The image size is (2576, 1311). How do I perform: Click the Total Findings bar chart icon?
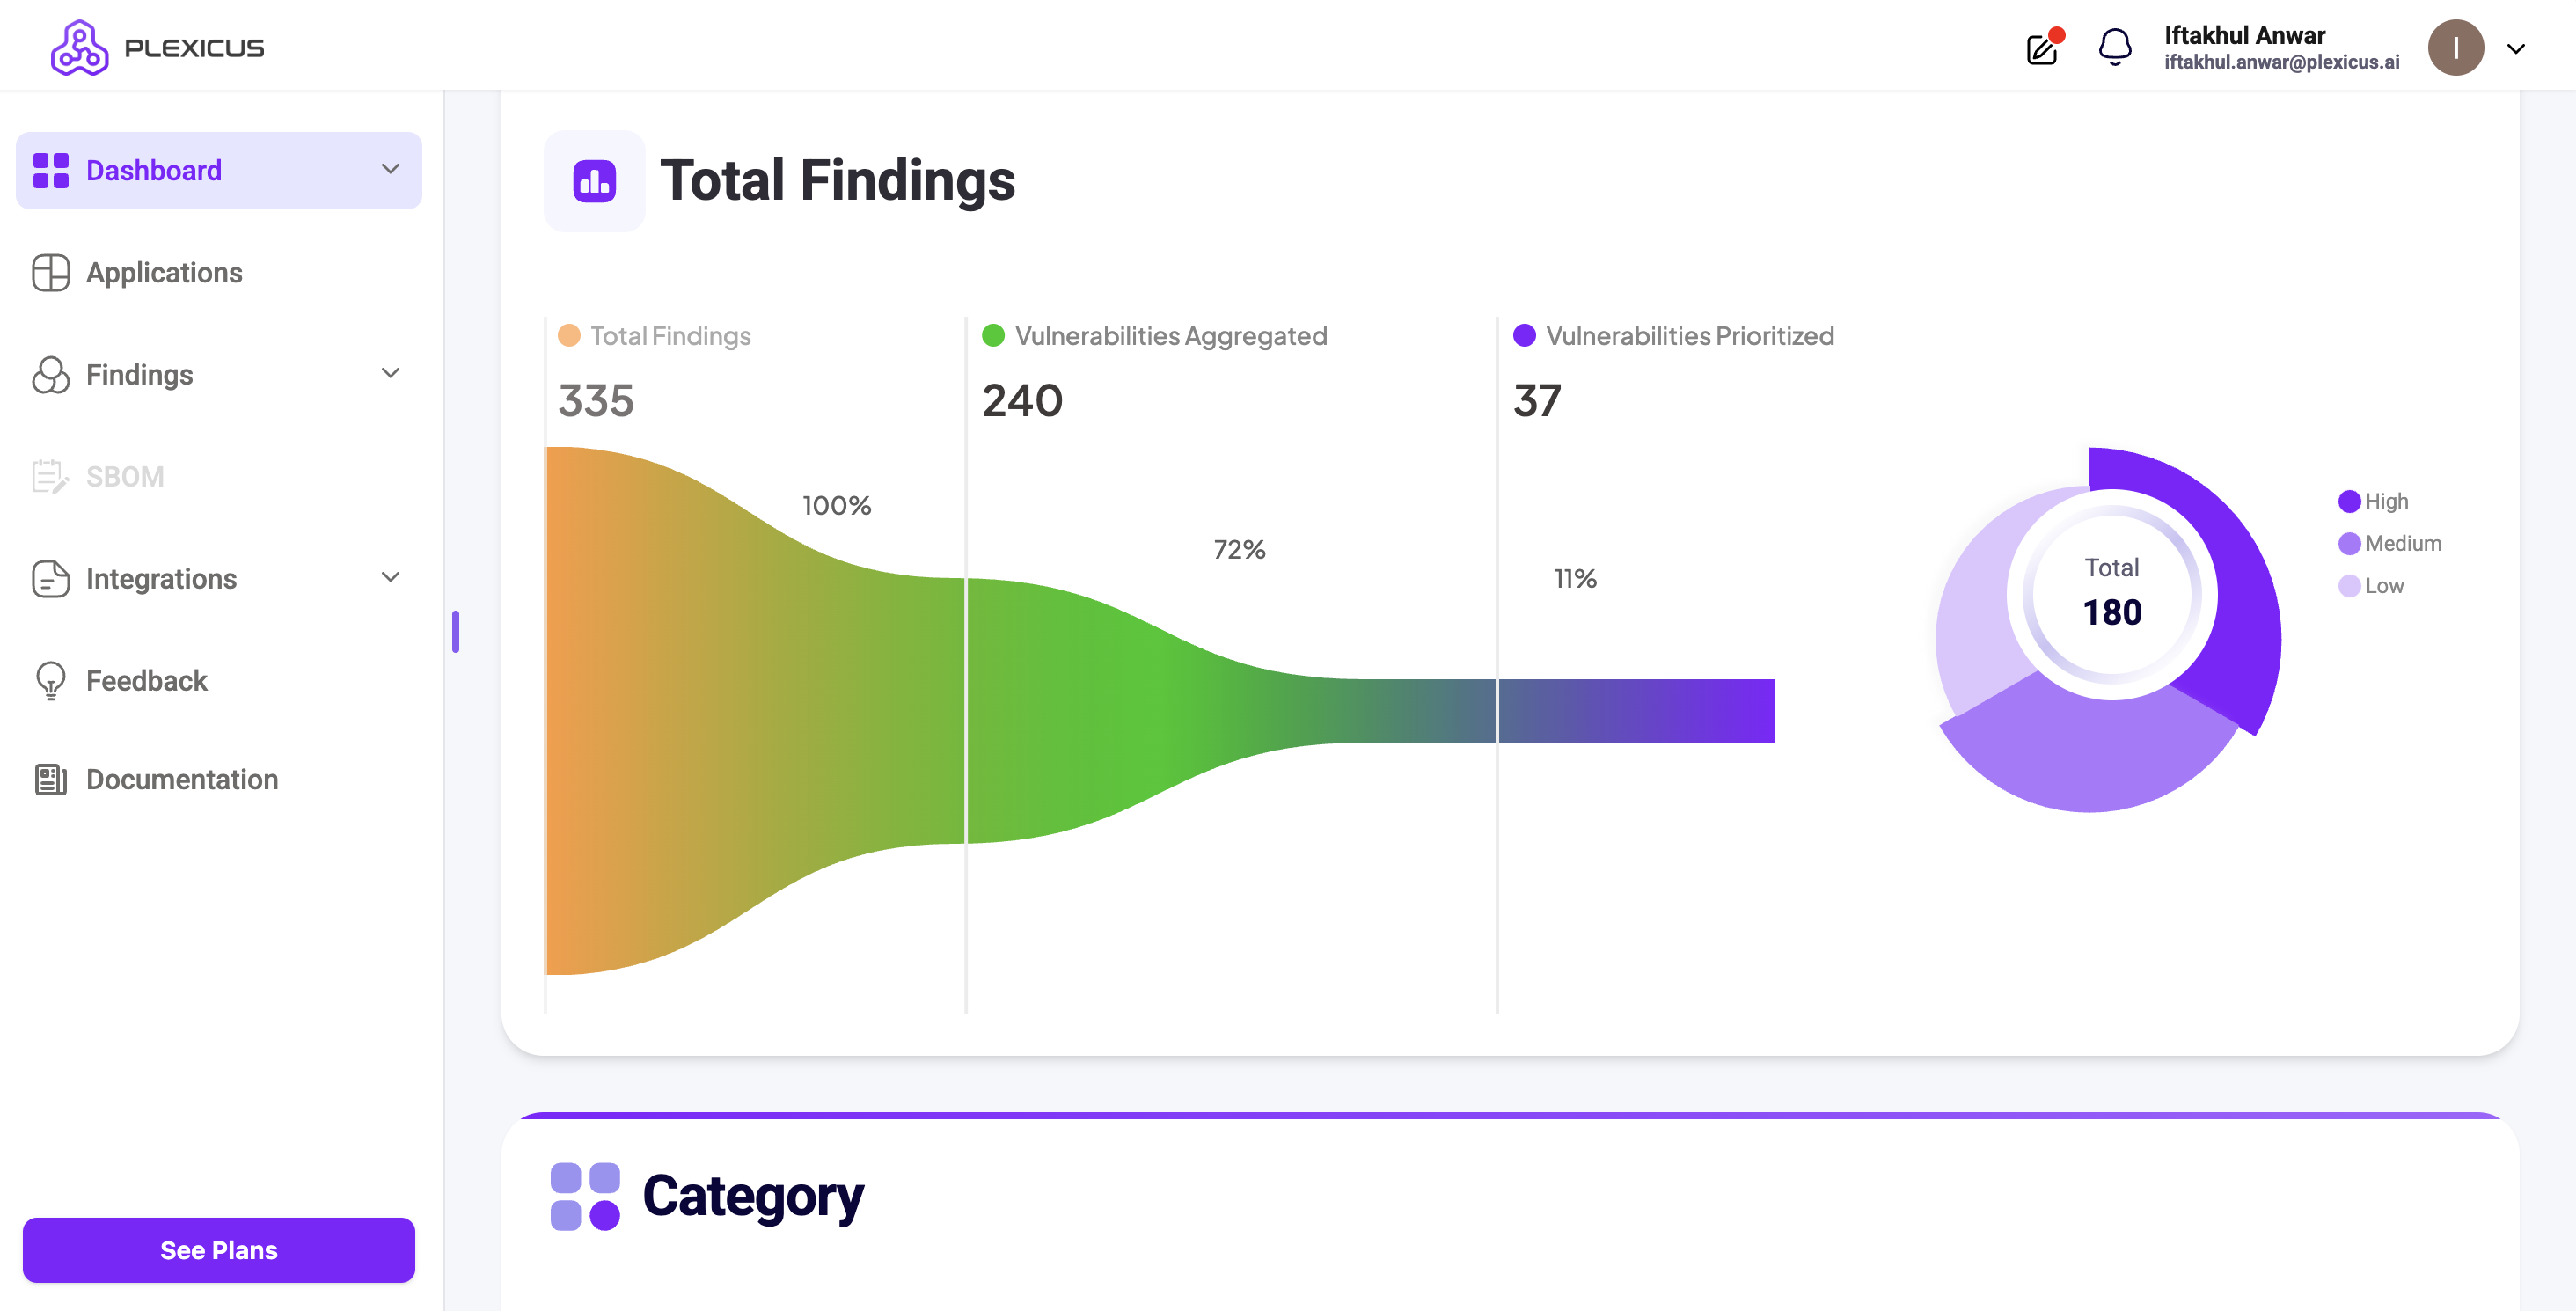[594, 181]
